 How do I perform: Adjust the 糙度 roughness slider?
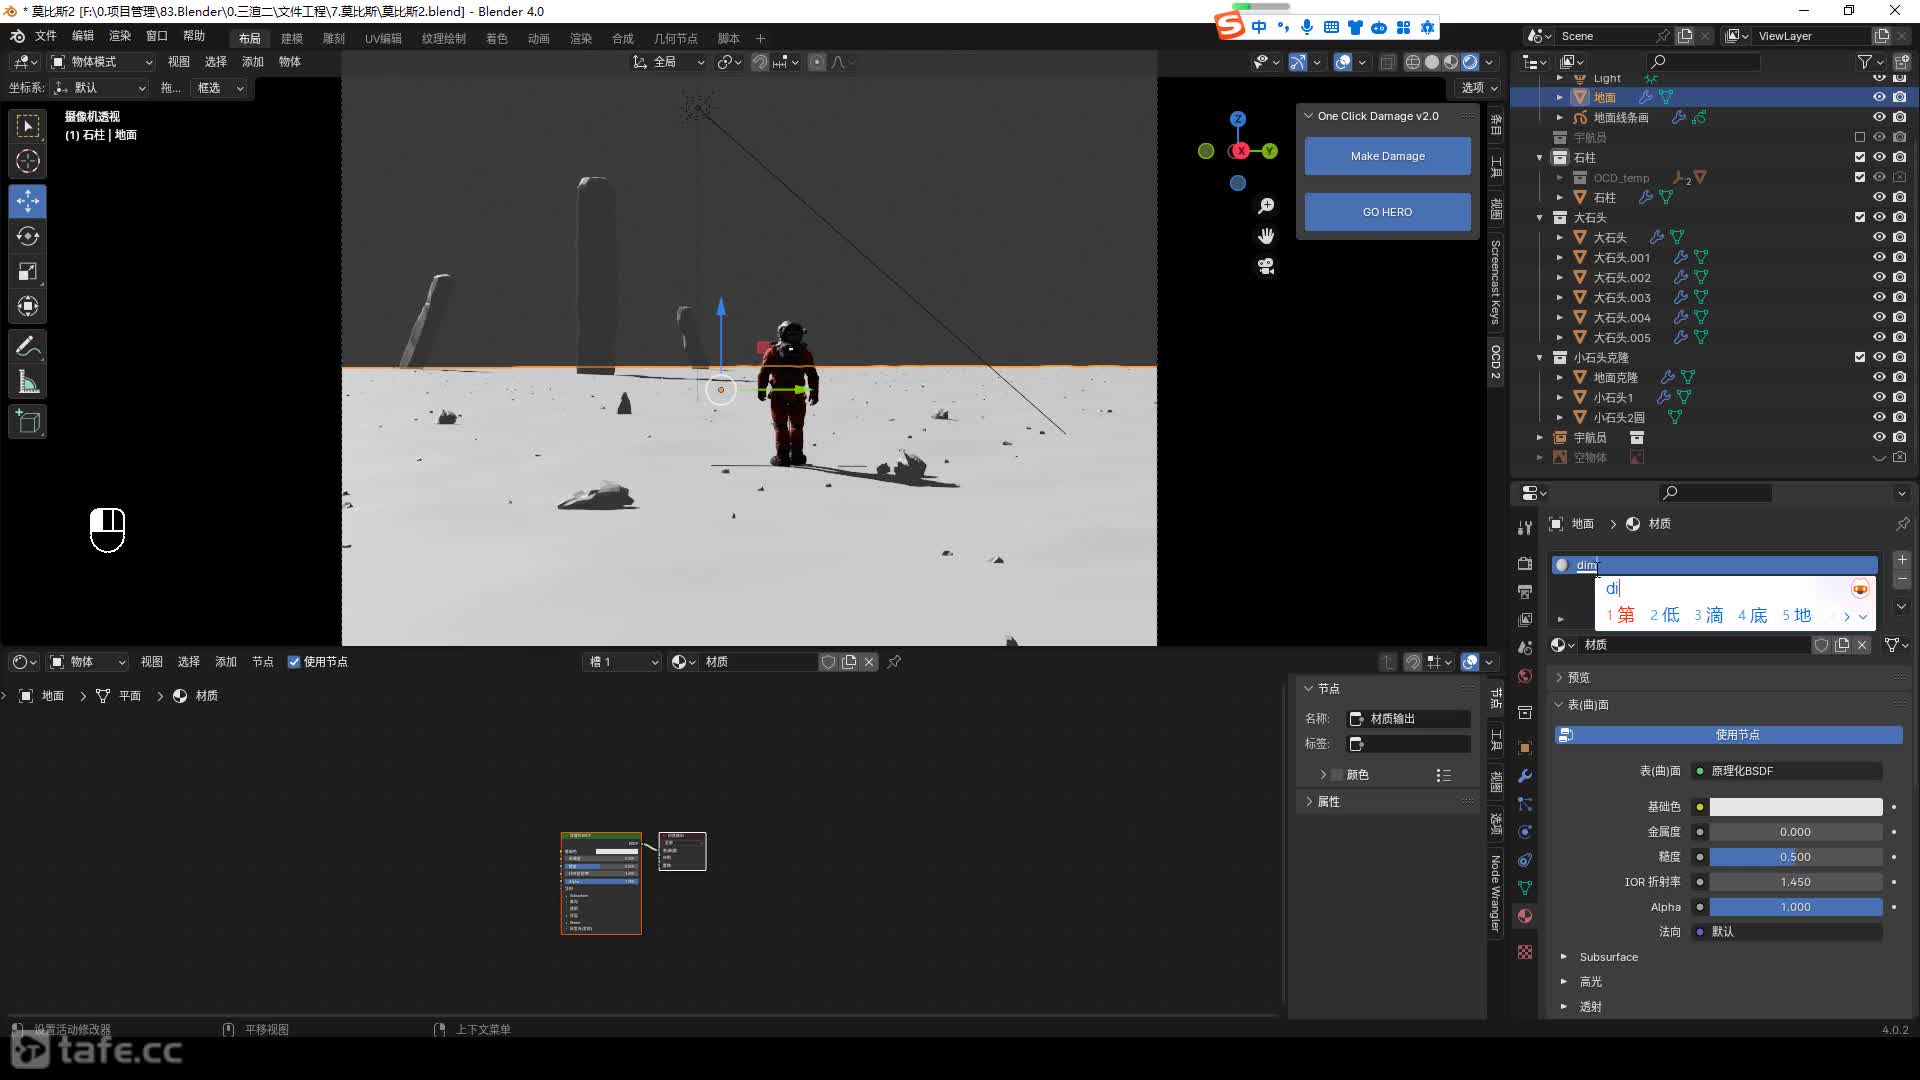pos(1796,857)
